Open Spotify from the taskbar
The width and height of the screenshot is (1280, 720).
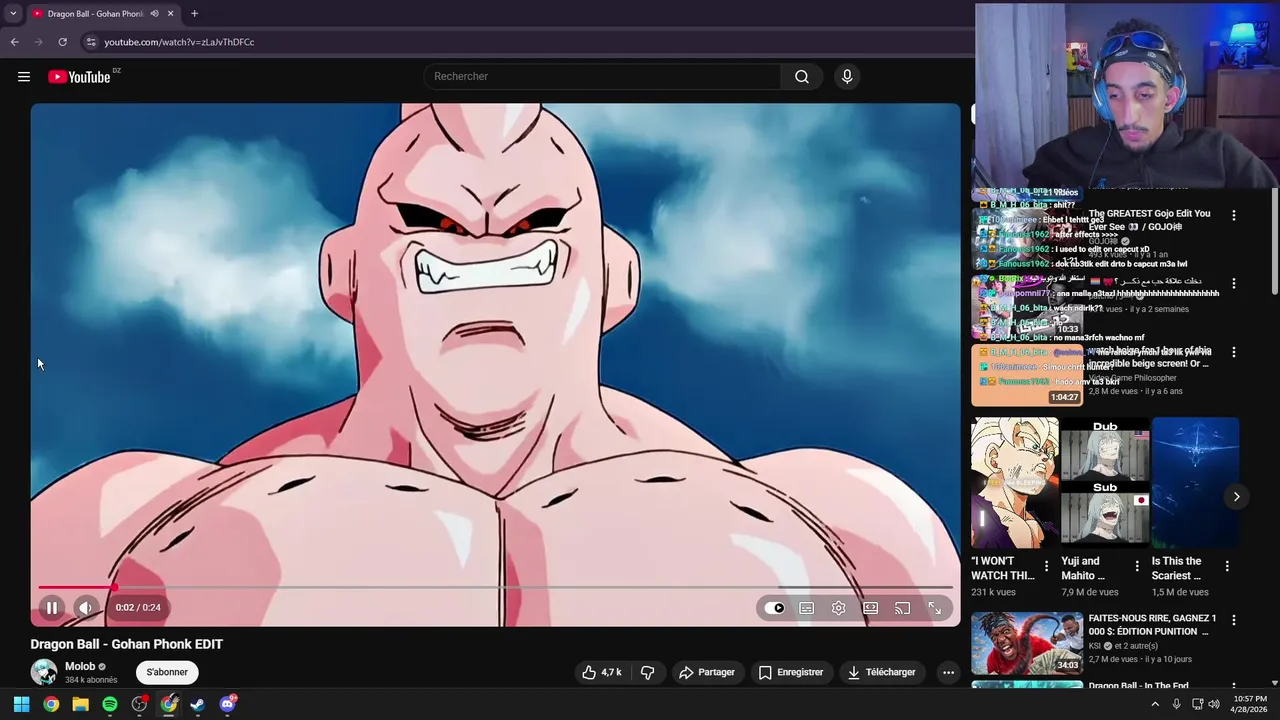click(110, 704)
